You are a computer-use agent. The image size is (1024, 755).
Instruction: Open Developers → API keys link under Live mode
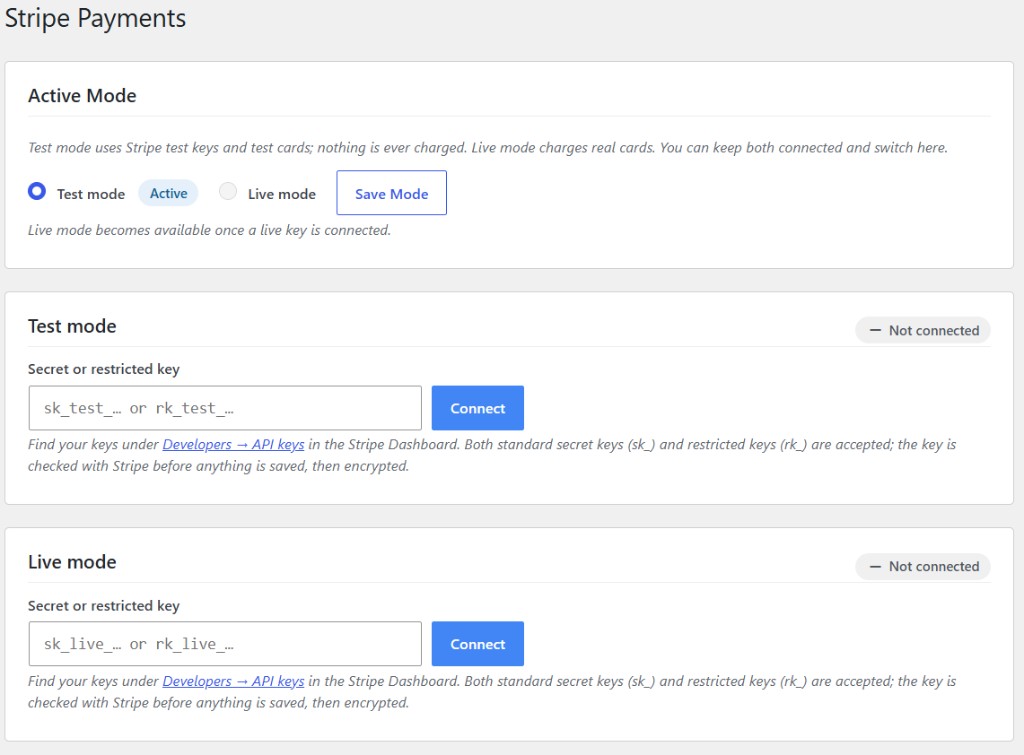233,681
